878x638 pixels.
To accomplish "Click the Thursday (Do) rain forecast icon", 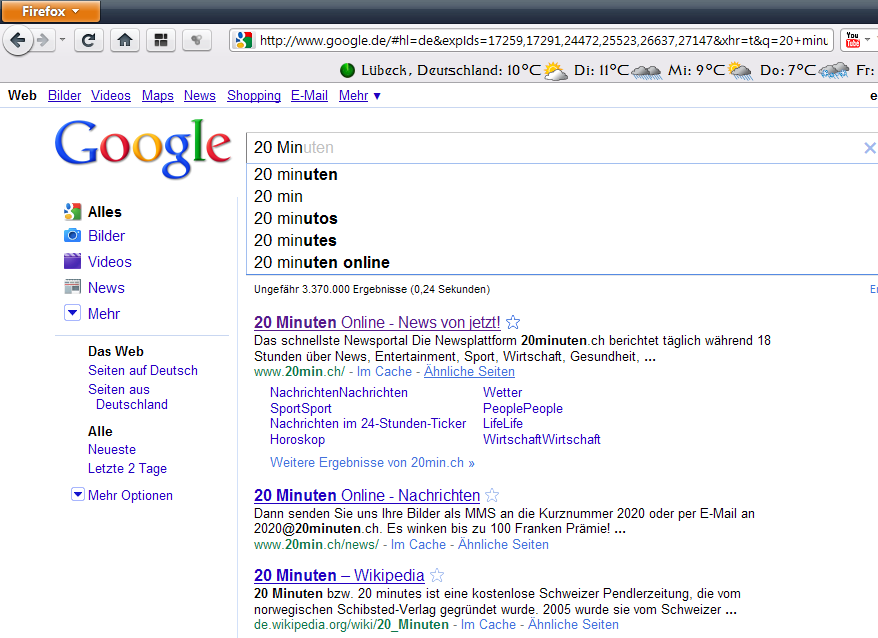I will [833, 71].
